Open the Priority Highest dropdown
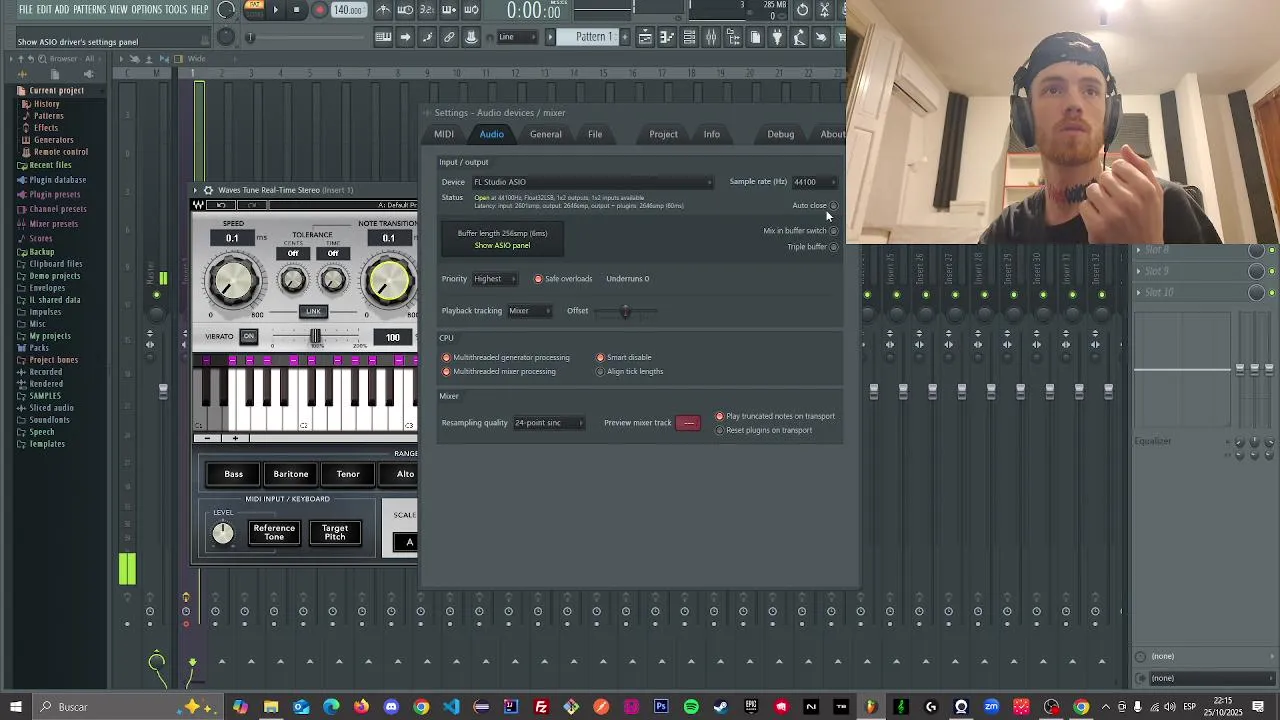 (495, 279)
